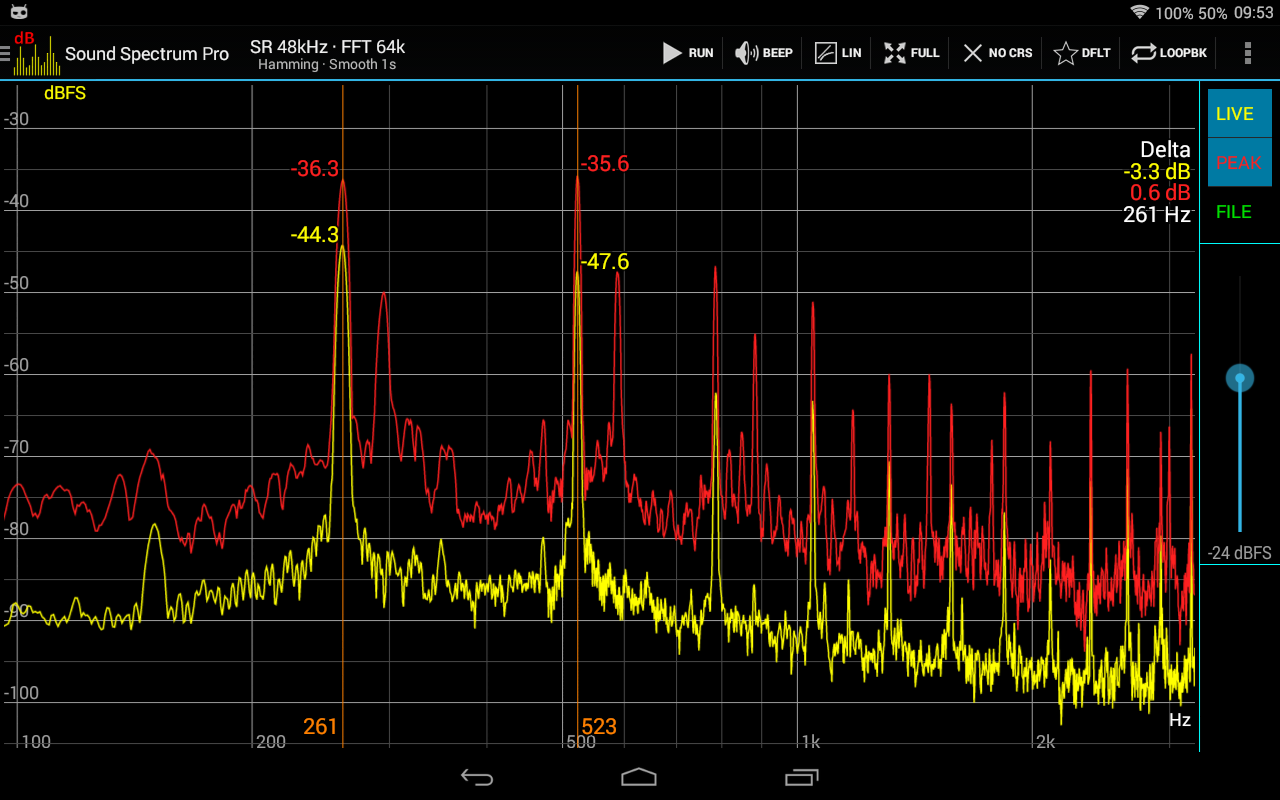
Task: Enter fullscreen mode via FULL icon
Action: [x=910, y=53]
